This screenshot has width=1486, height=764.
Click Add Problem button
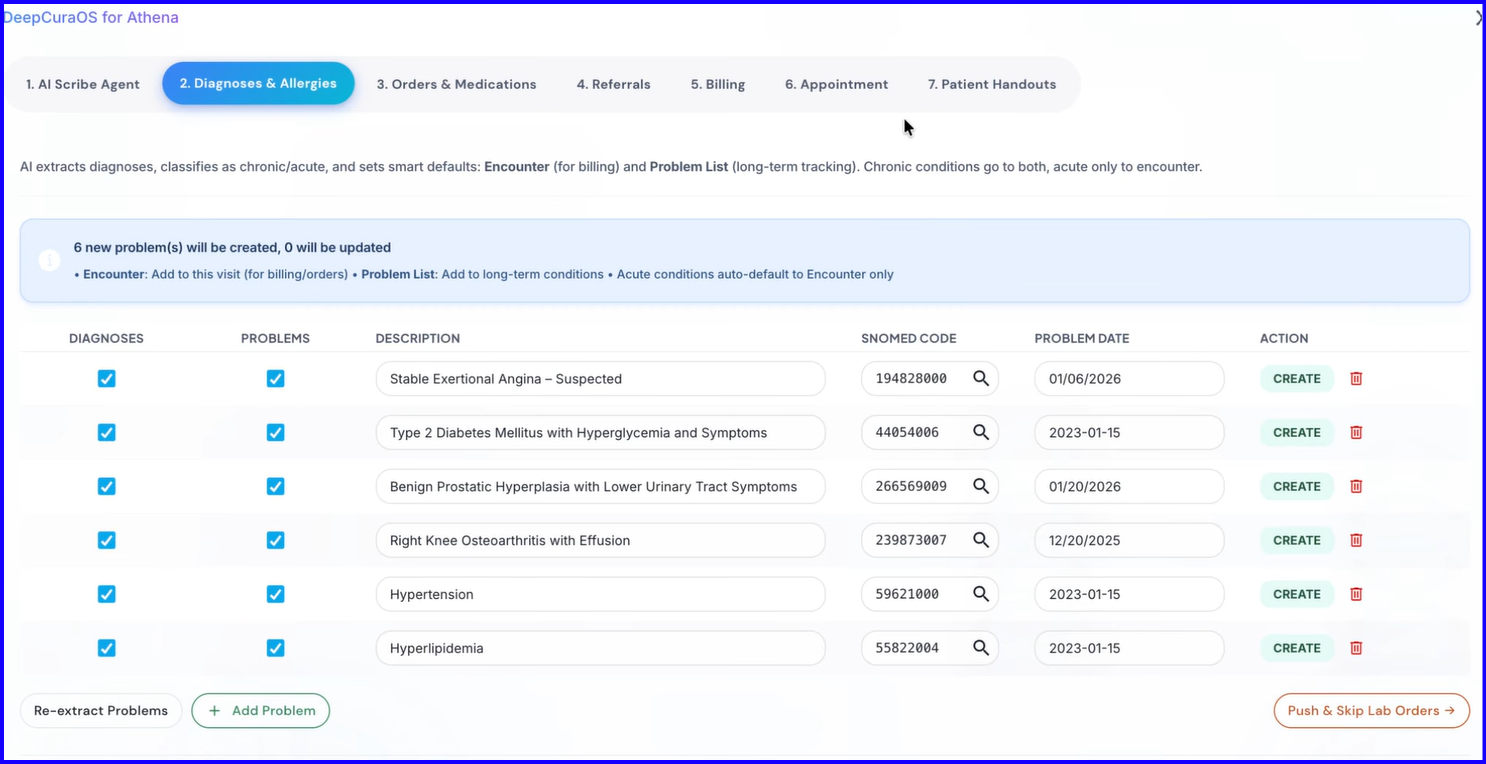[x=261, y=711]
